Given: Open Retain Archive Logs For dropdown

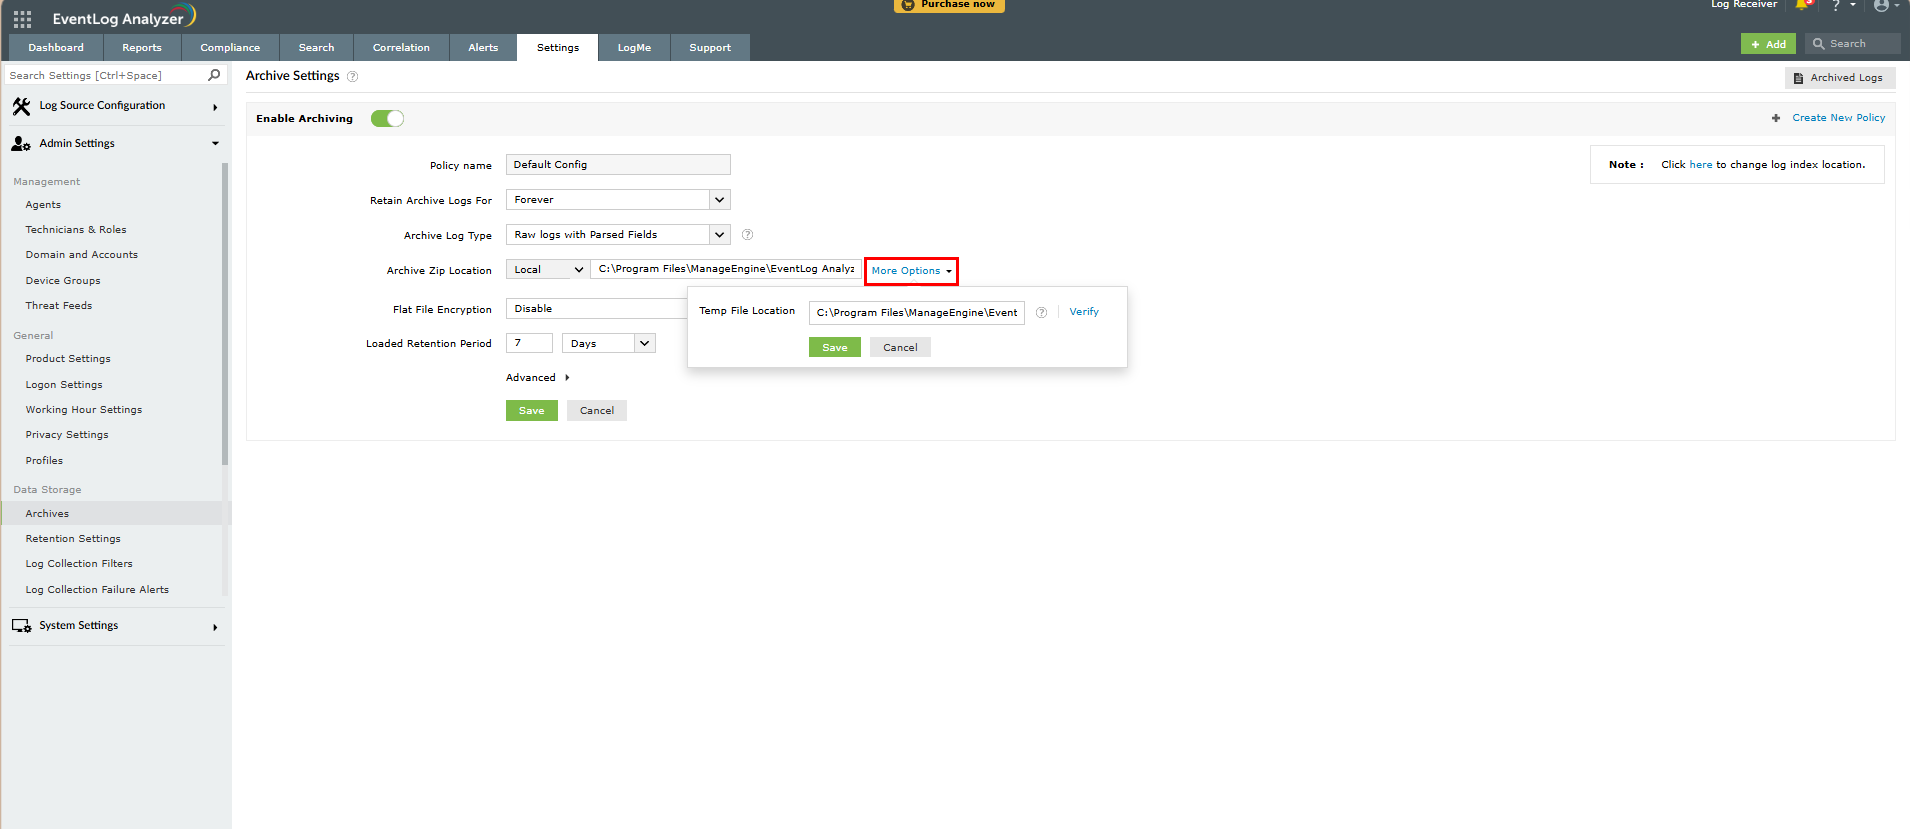Looking at the screenshot, I should point(618,200).
